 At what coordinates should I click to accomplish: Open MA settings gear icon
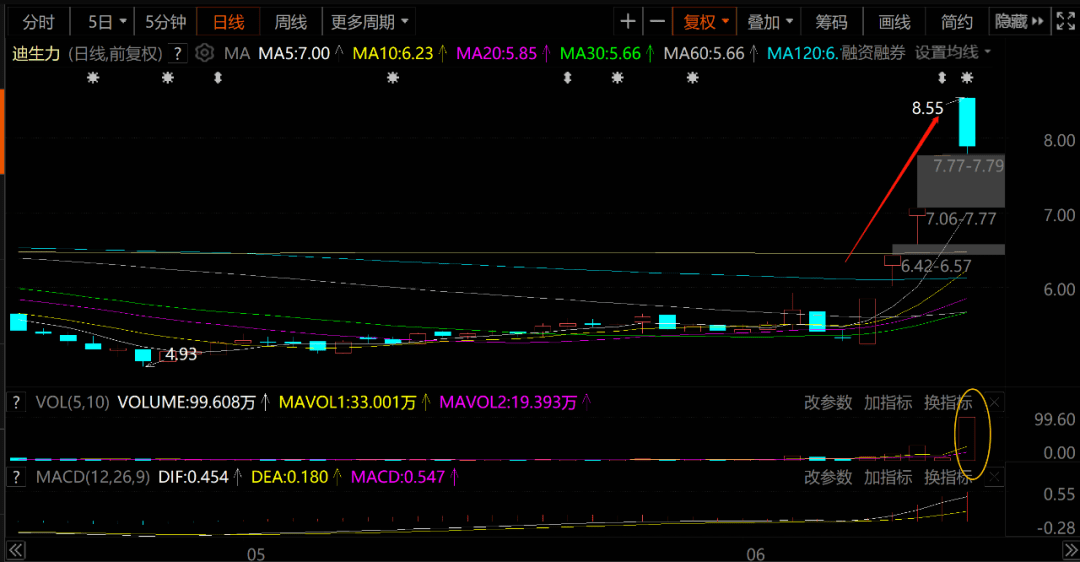click(205, 52)
